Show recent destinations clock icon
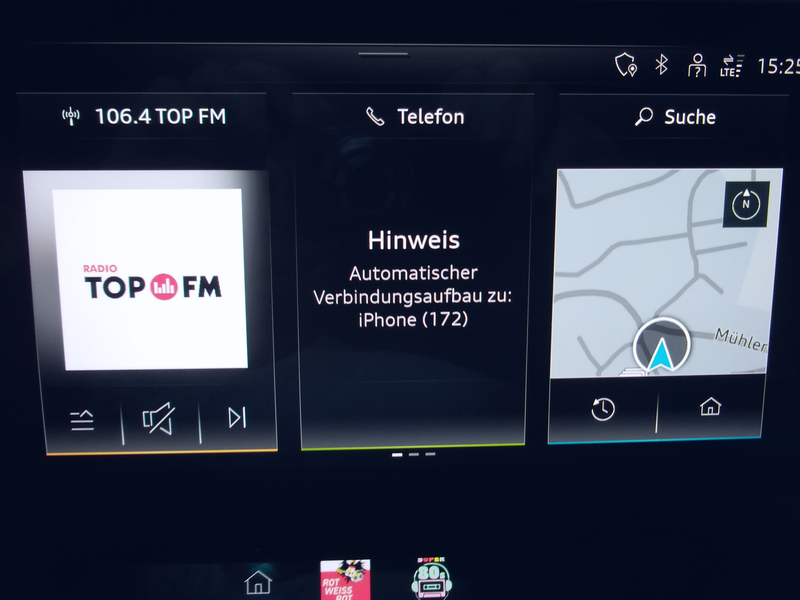Image resolution: width=800 pixels, height=600 pixels. (x=603, y=409)
